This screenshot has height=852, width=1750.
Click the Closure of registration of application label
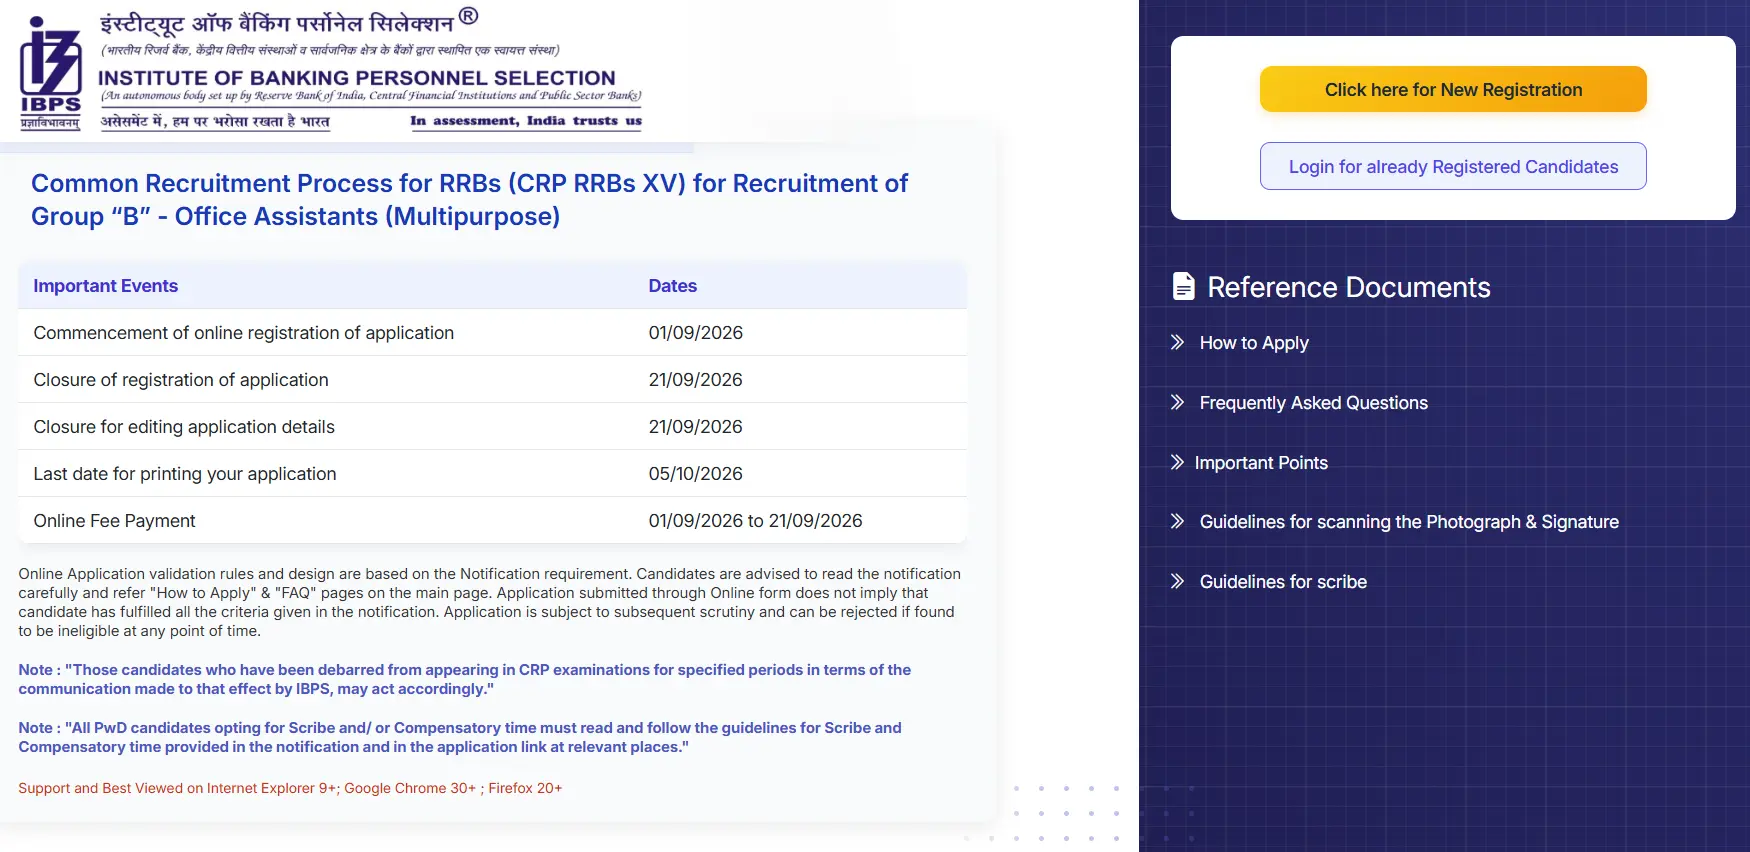[x=181, y=380]
